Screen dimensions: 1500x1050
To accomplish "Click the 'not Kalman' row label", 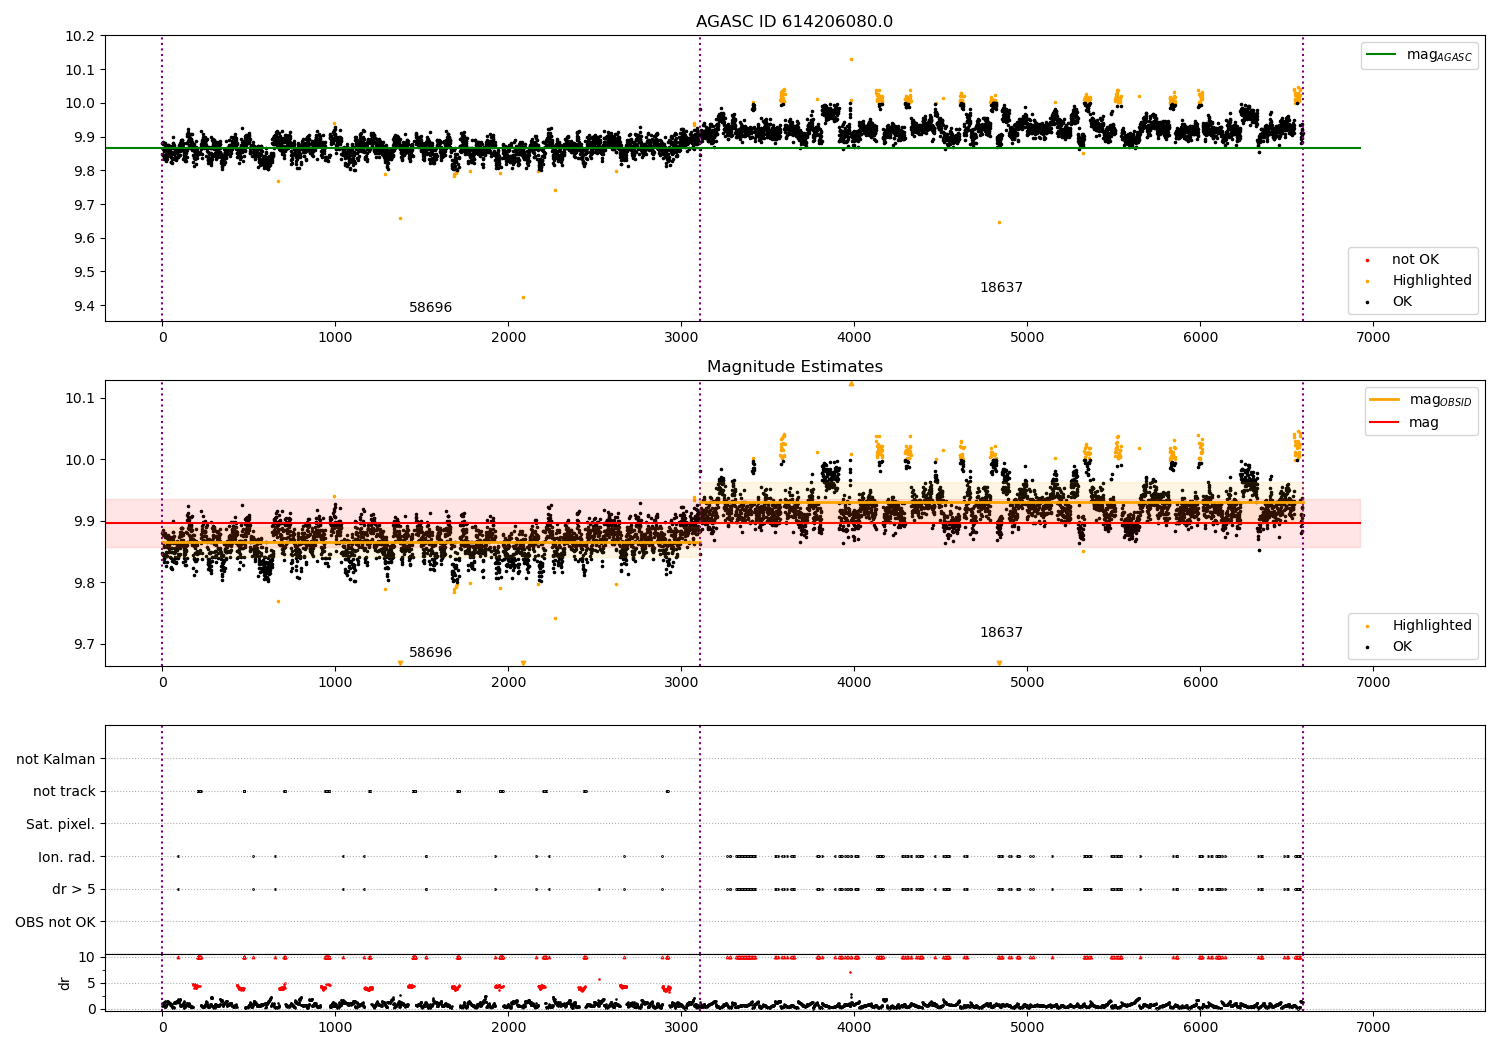I will pos(56,759).
